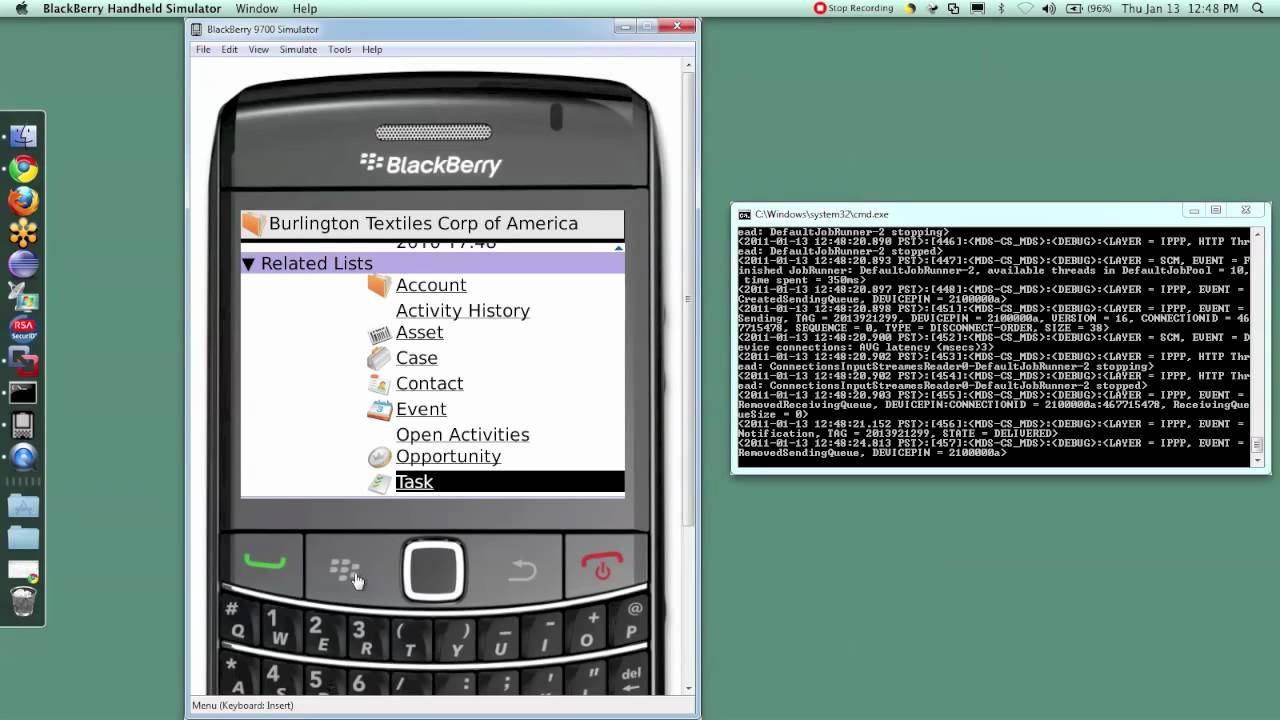Open the simulator Tools menu
This screenshot has width=1280, height=720.
click(x=340, y=49)
